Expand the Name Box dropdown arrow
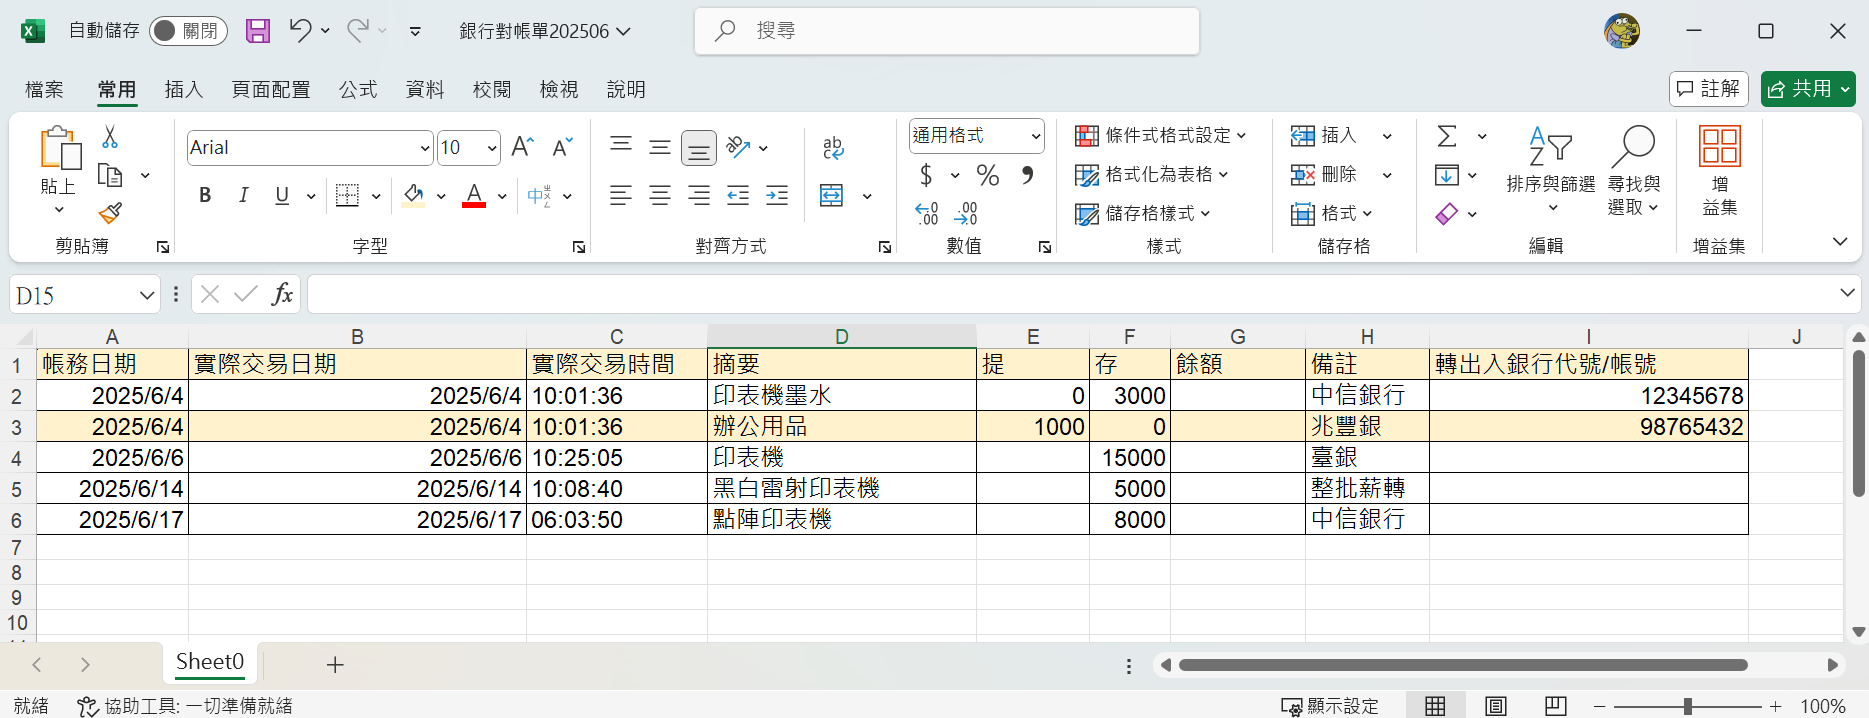The height and width of the screenshot is (718, 1869). 147,295
